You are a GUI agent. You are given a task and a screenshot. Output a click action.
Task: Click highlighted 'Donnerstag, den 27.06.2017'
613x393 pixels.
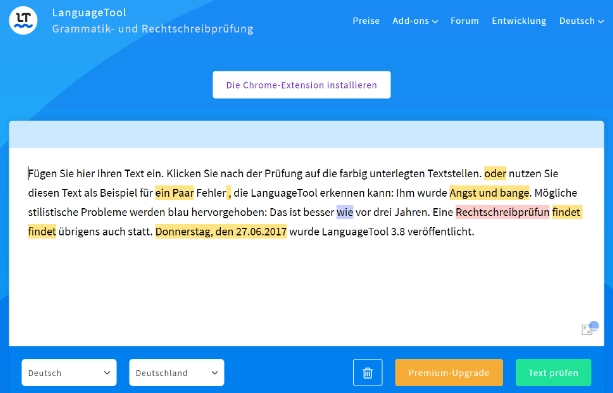click(x=221, y=231)
